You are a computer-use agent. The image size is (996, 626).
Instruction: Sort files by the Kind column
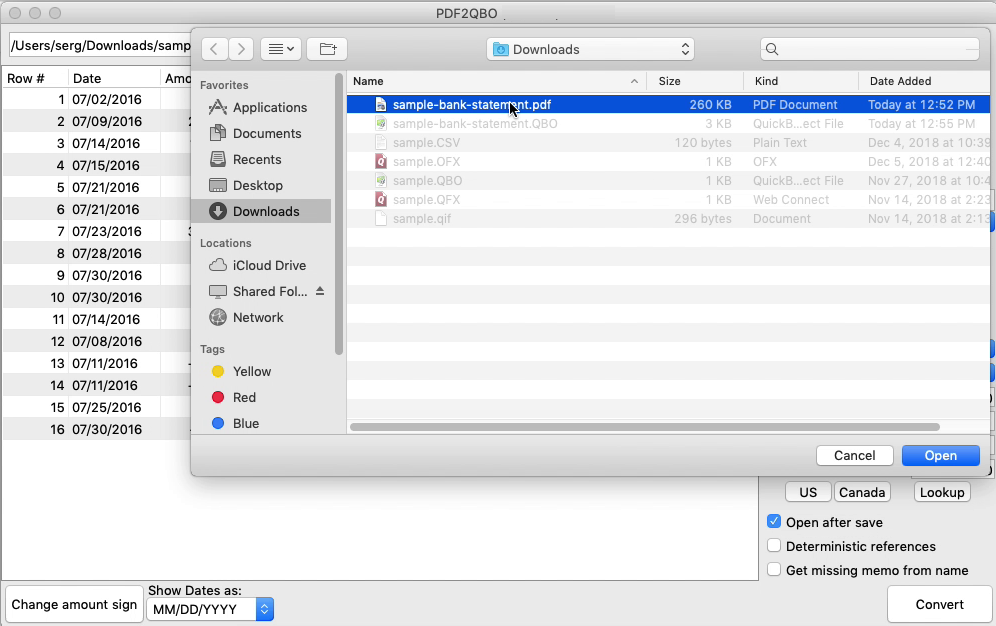(x=766, y=81)
